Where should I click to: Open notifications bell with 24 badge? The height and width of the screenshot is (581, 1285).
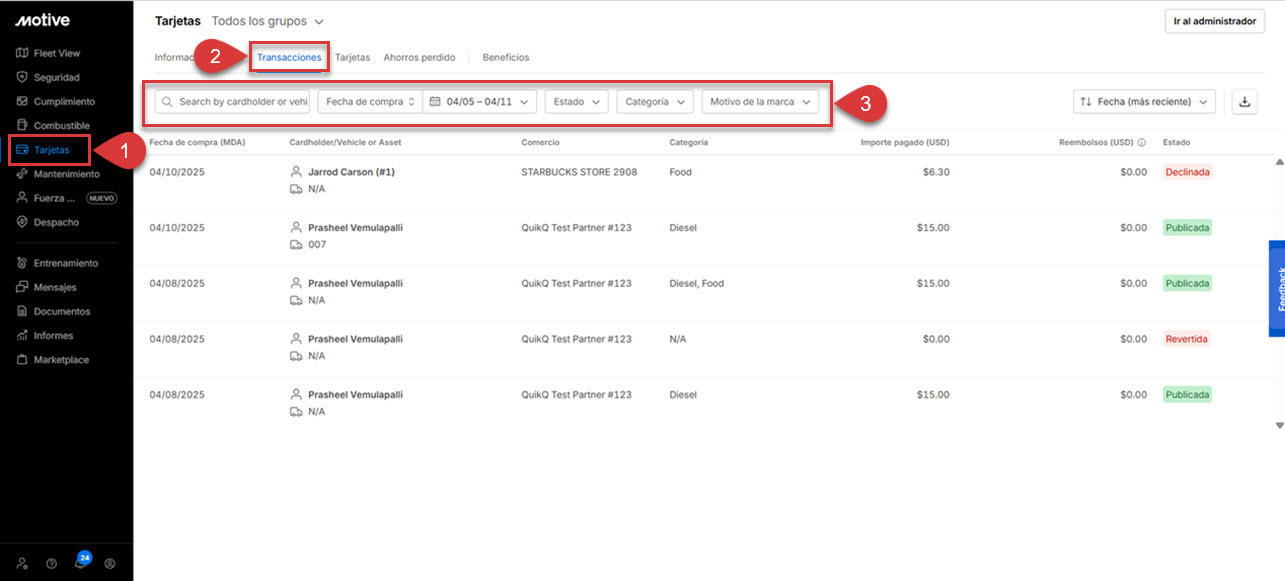(80, 563)
